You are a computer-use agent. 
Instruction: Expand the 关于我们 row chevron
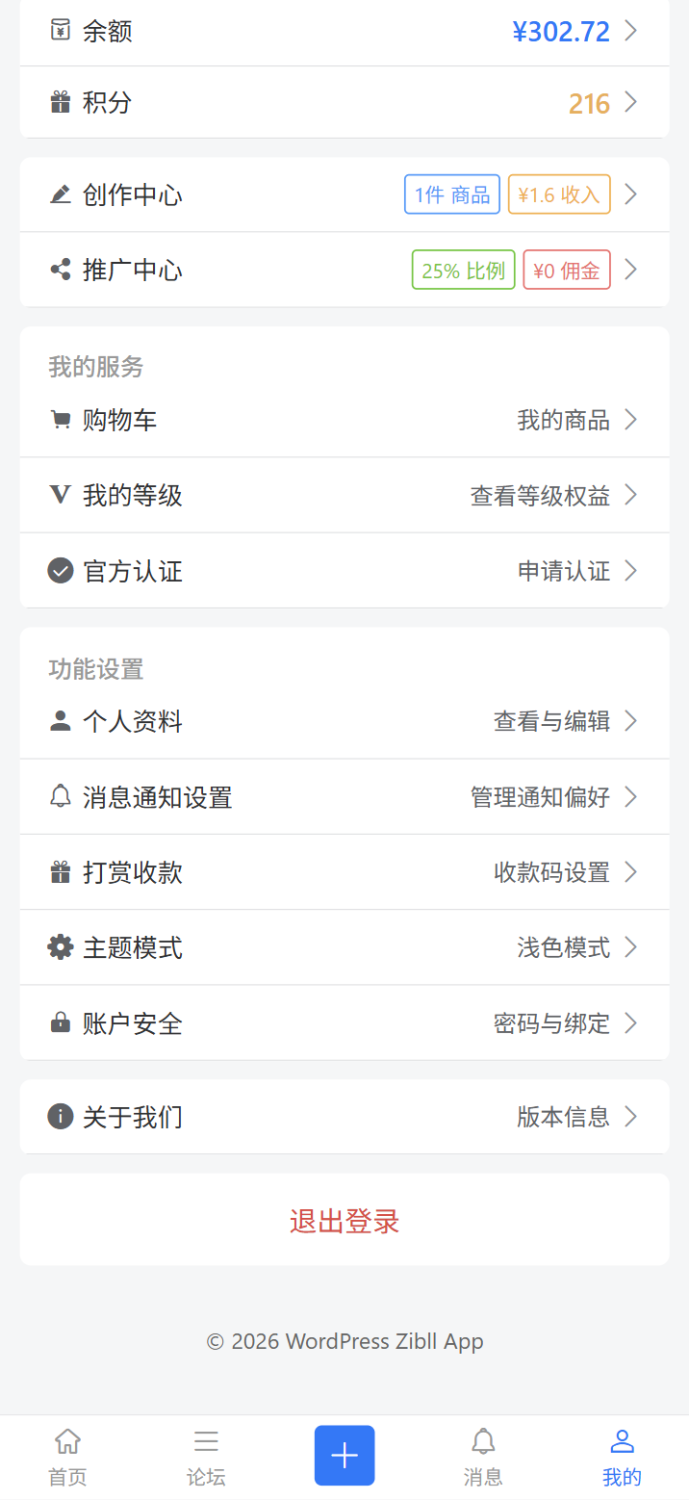pyautogui.click(x=631, y=1116)
